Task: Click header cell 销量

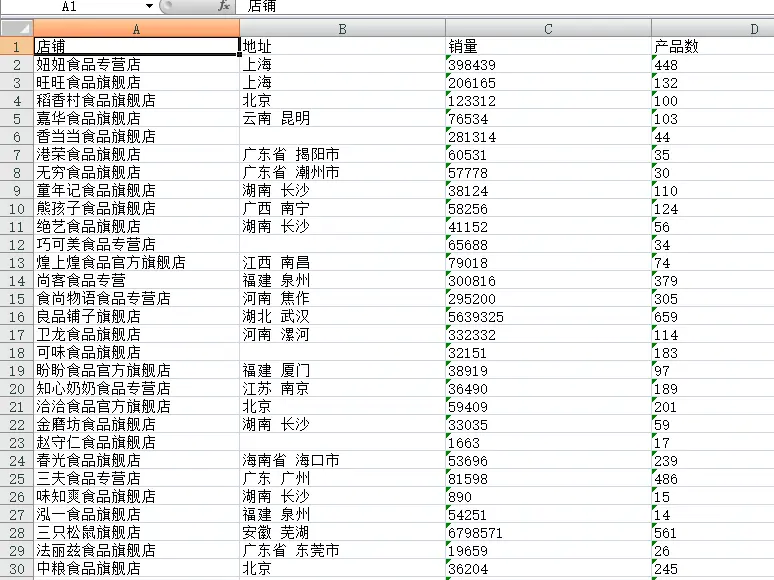Action: click(x=548, y=46)
